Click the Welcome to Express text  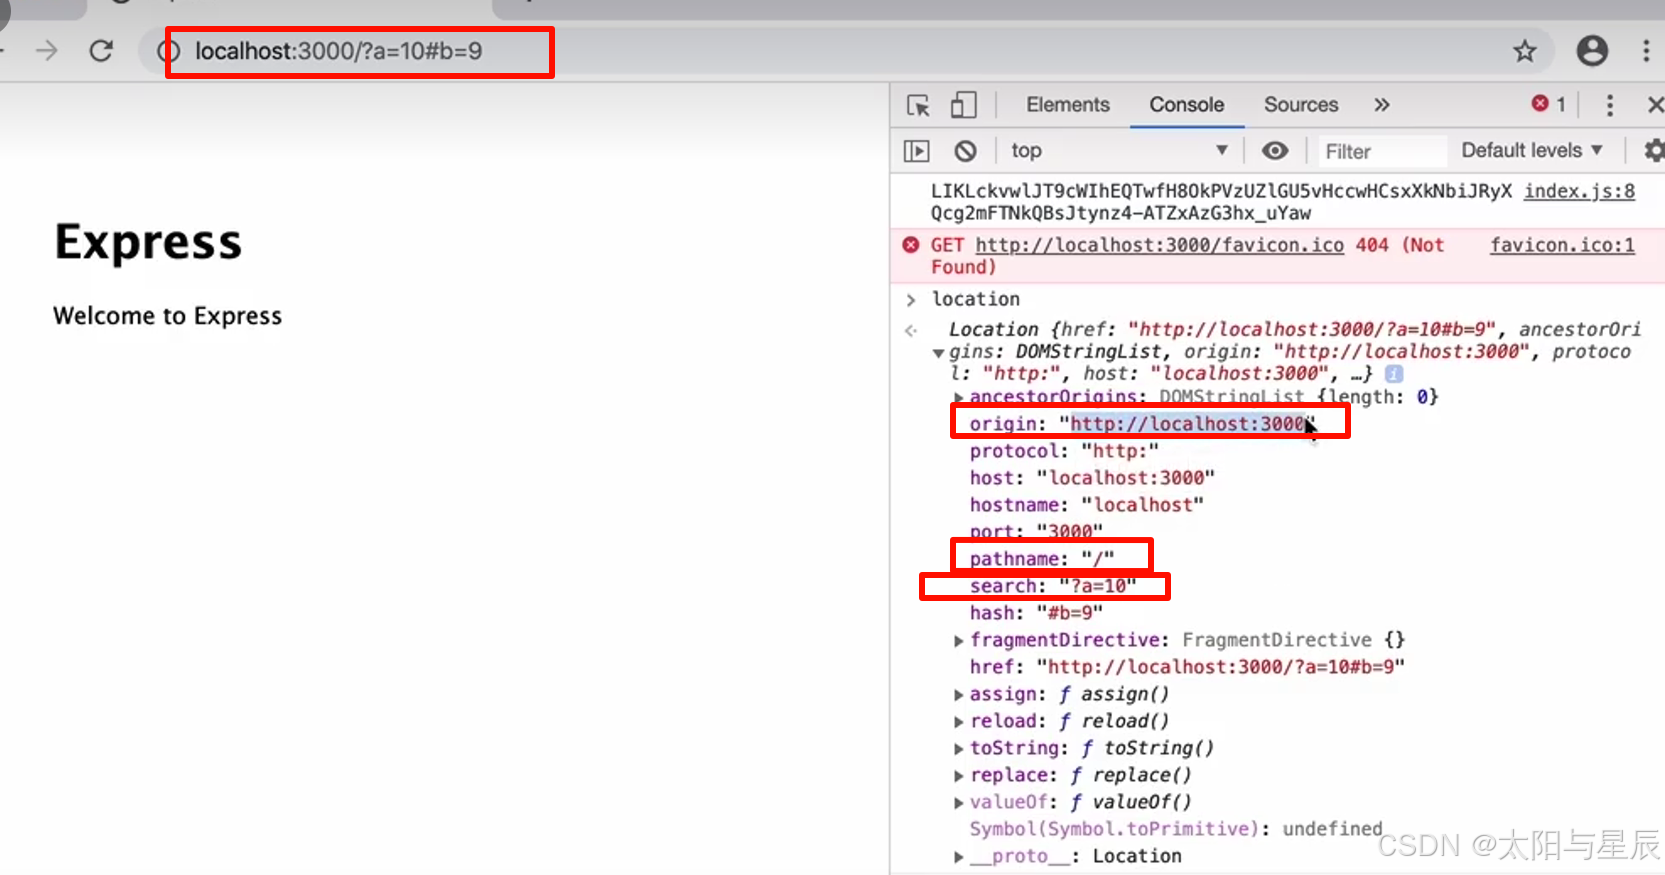168,316
